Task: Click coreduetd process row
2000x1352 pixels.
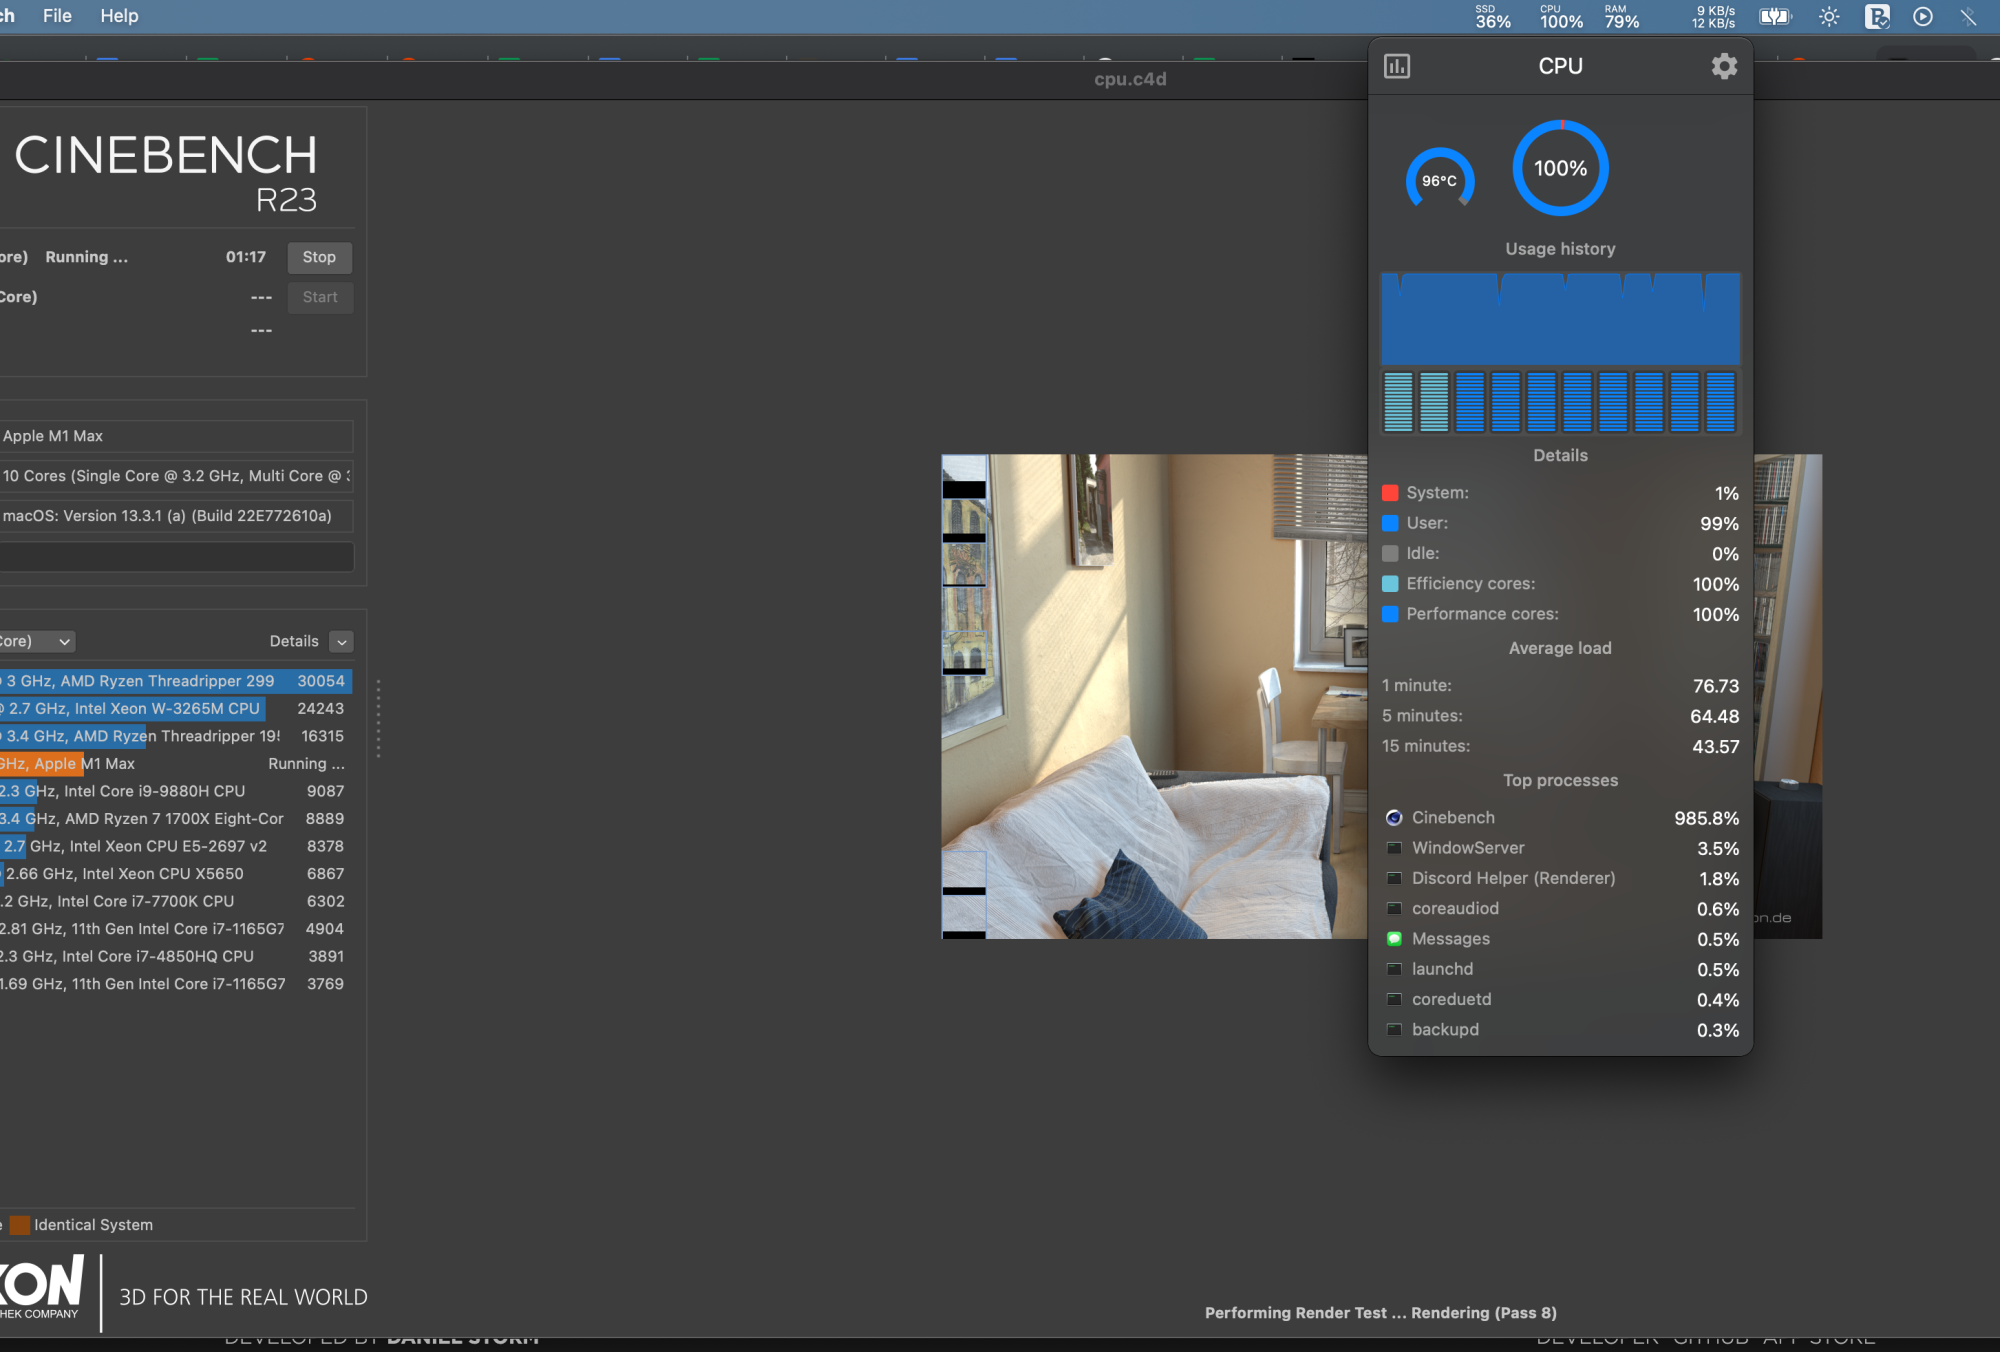Action: pos(1560,999)
